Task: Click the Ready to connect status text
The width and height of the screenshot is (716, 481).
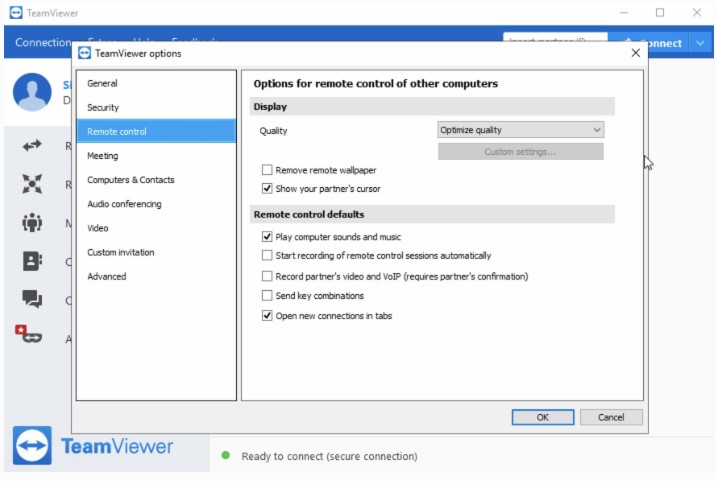Action: point(329,456)
